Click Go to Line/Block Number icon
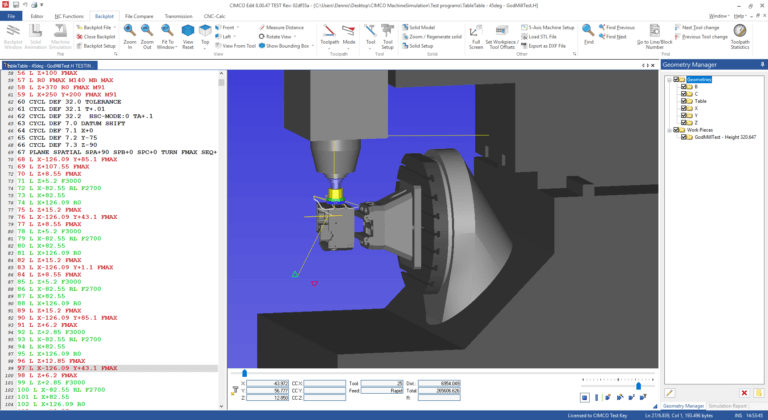The height and width of the screenshot is (420, 768). pyautogui.click(x=654, y=43)
